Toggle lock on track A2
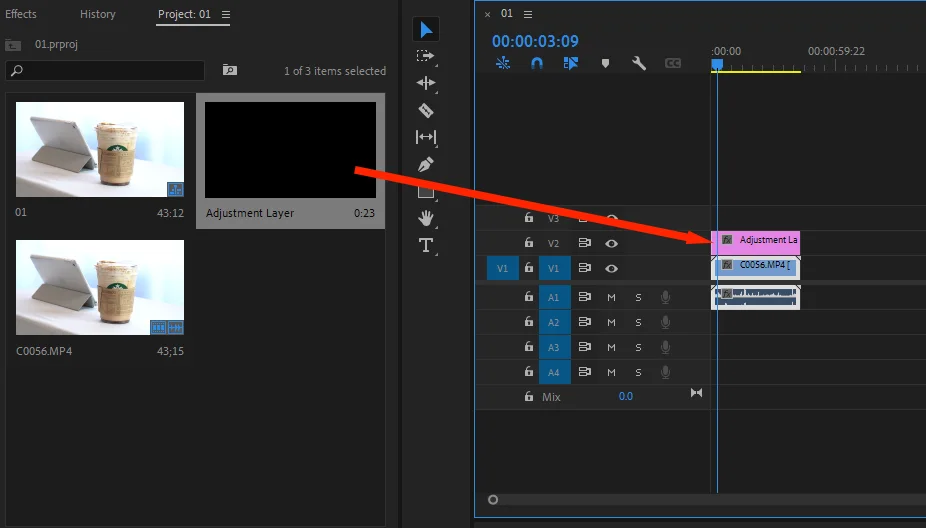Screen dimensions: 926x528 [x=529, y=321]
